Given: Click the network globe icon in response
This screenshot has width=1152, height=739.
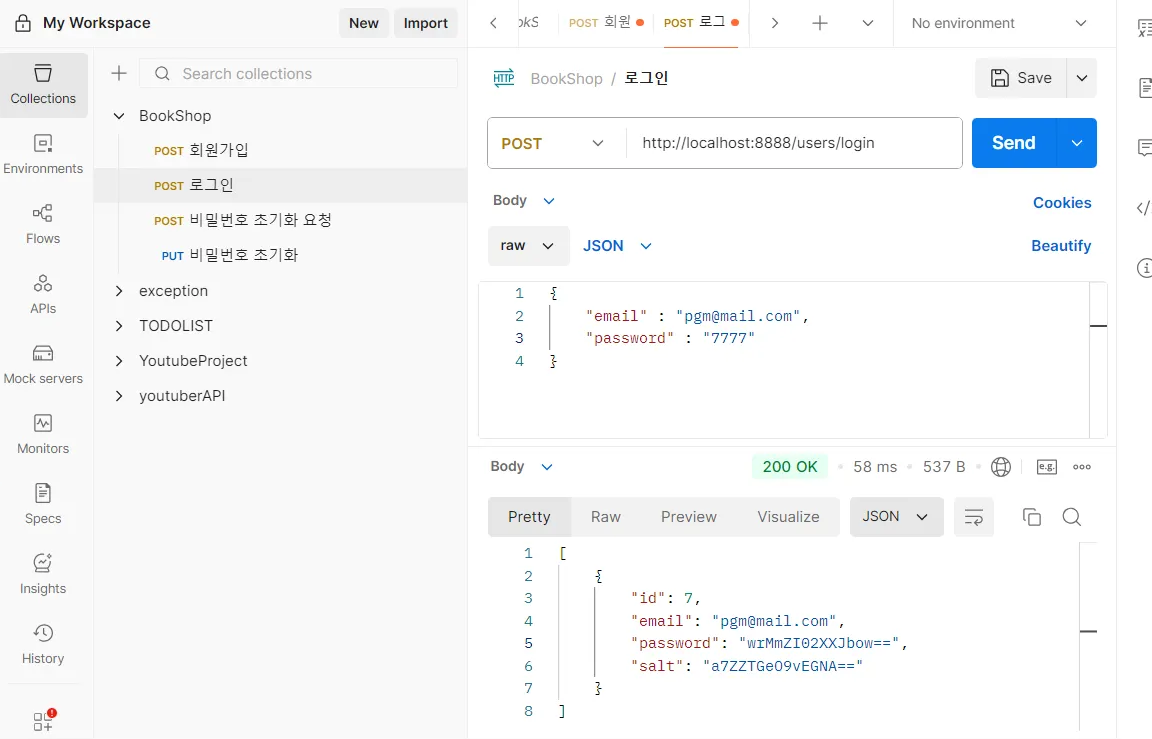Looking at the screenshot, I should (1001, 466).
